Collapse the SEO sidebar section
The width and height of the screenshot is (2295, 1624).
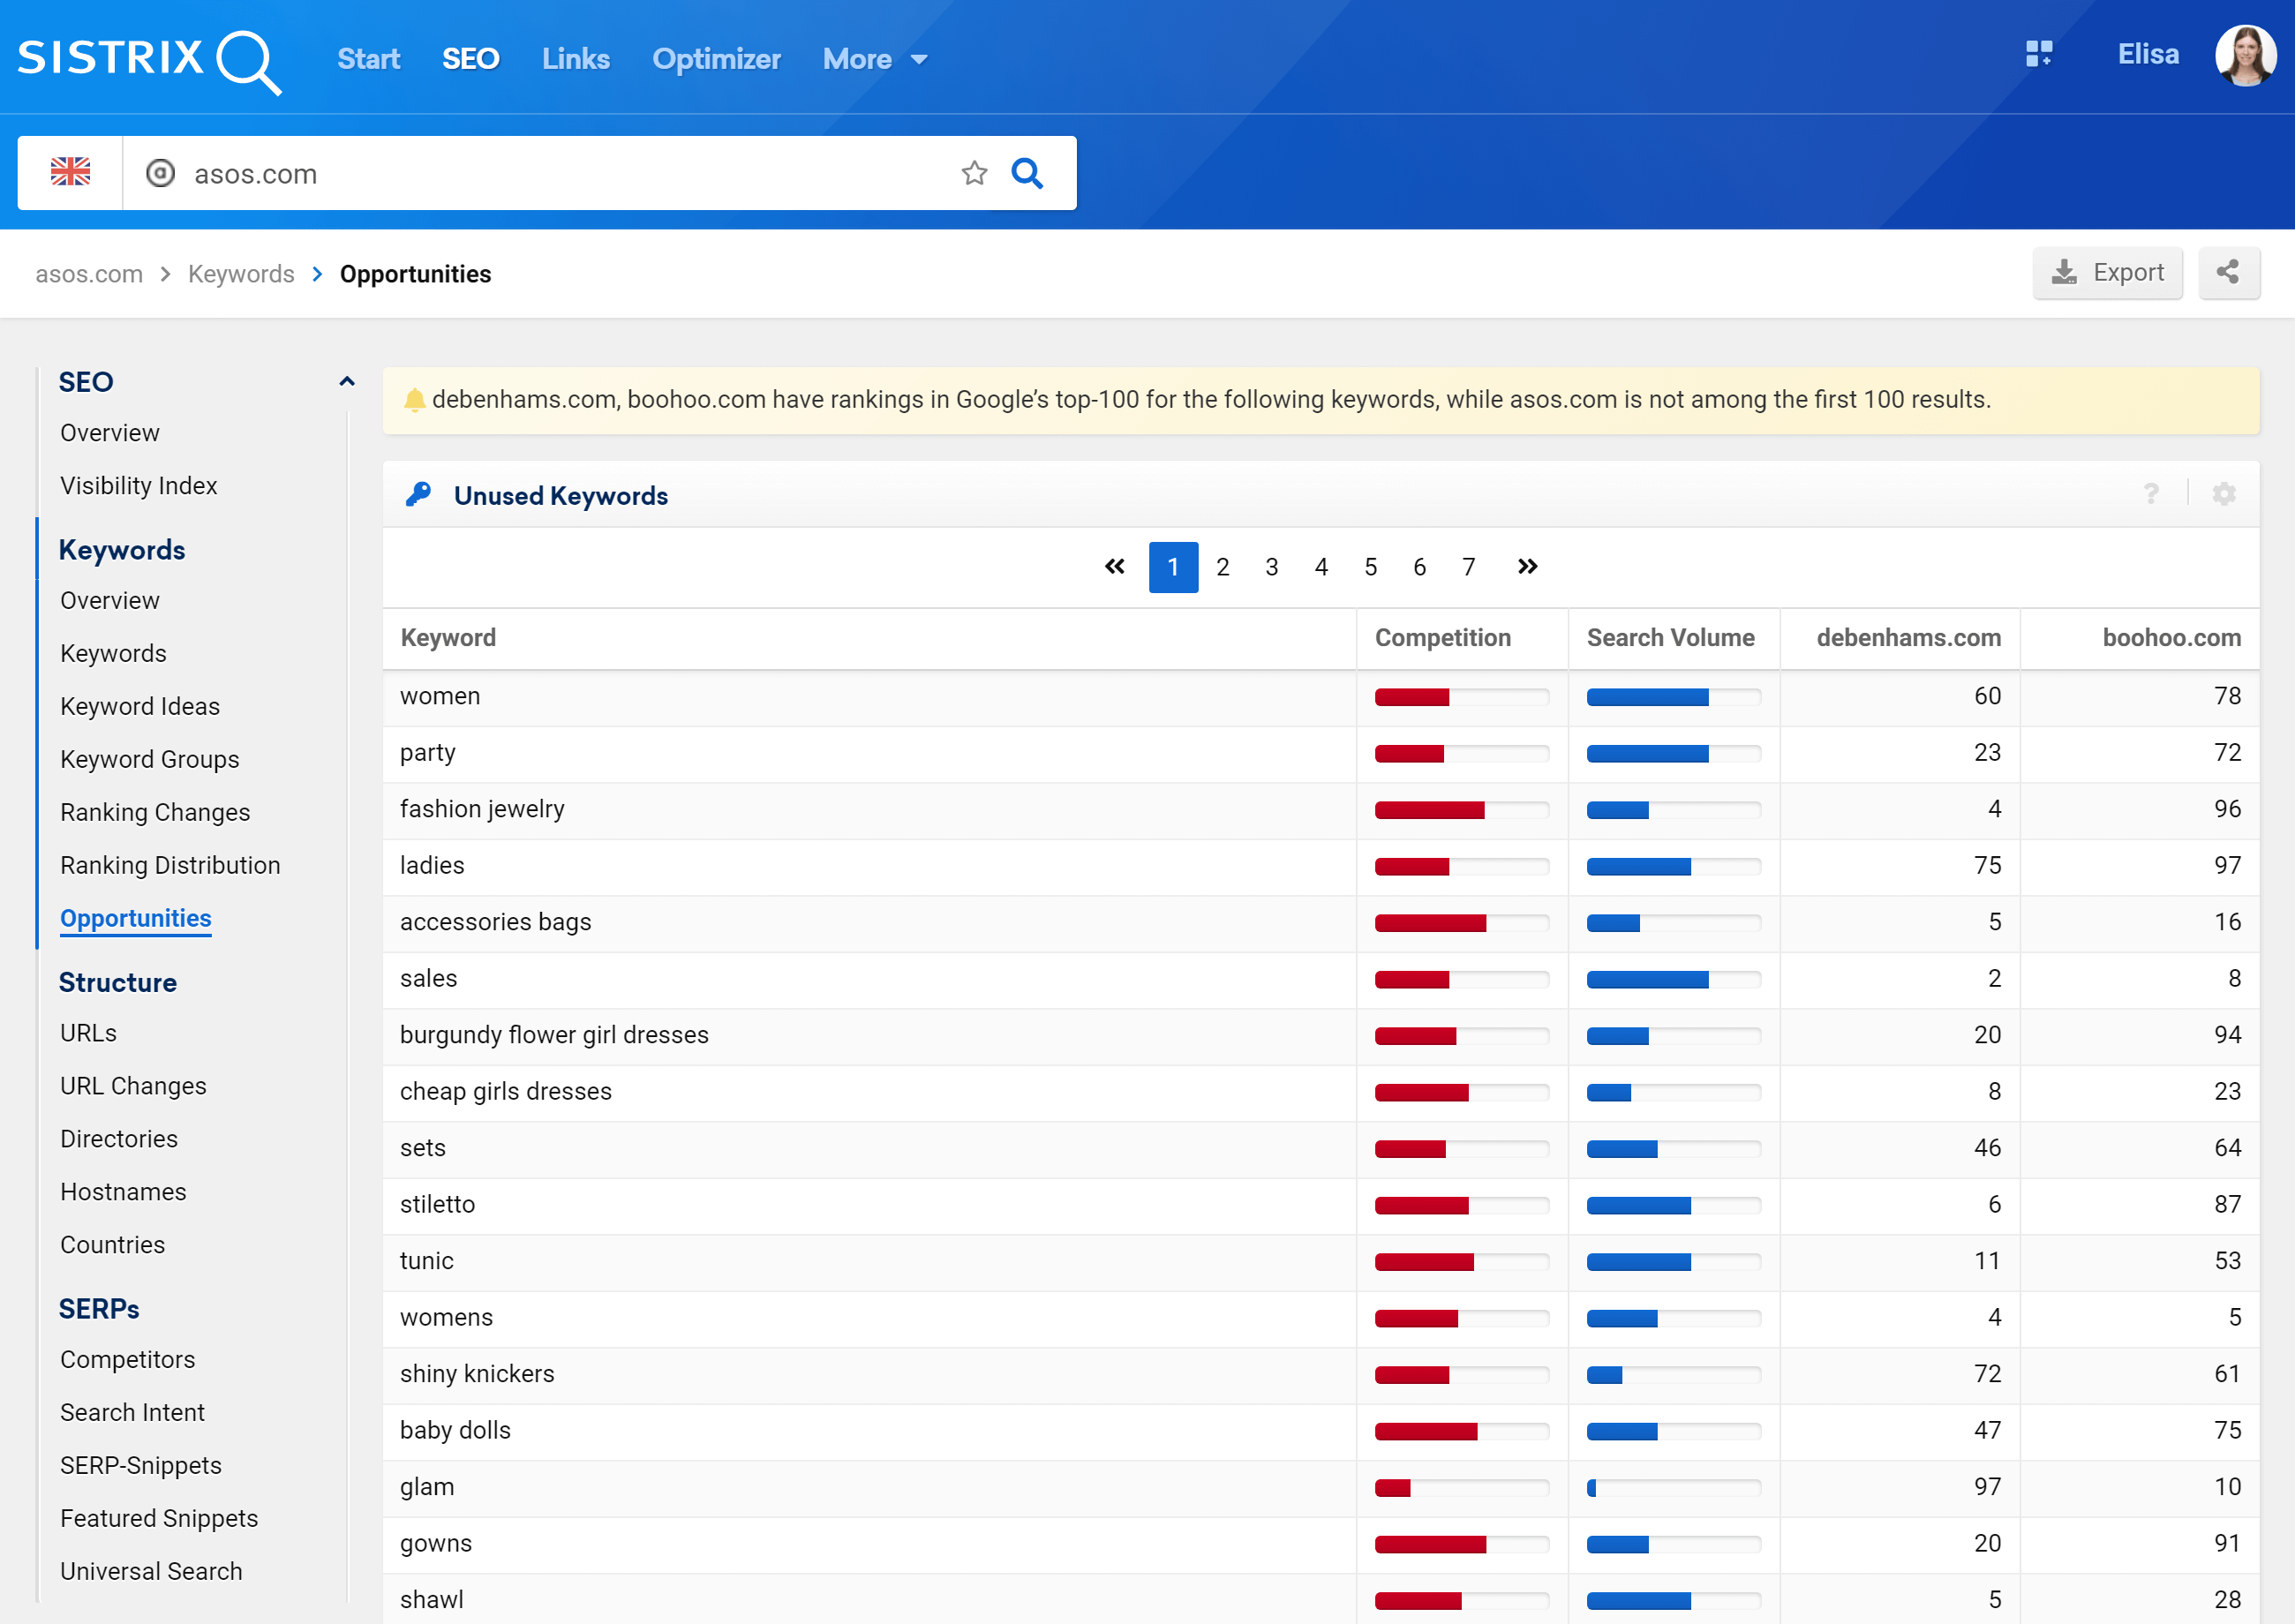click(x=347, y=381)
